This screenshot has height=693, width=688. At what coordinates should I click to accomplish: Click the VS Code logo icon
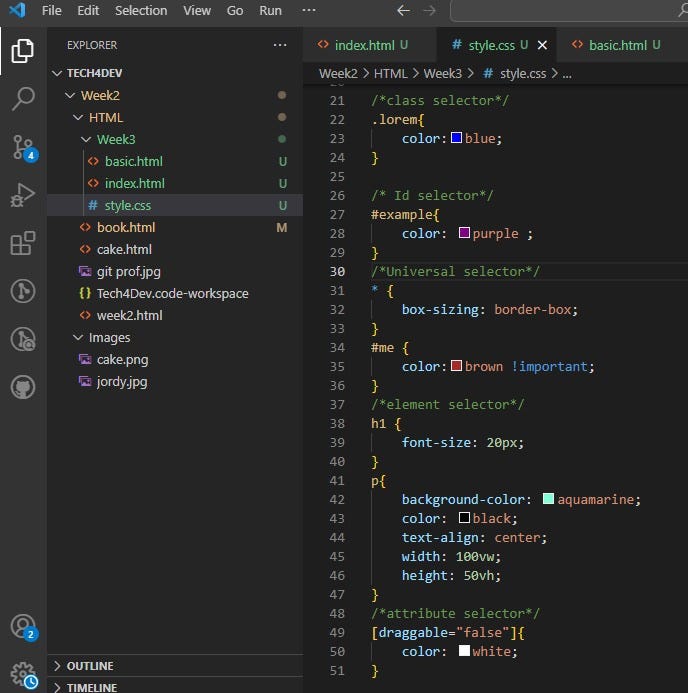coord(17,10)
